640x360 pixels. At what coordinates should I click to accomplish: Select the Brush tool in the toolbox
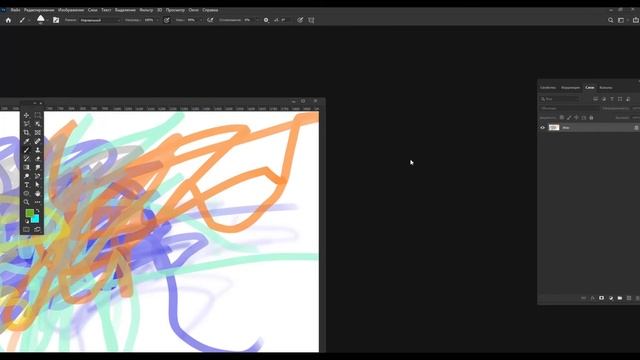tap(27, 150)
